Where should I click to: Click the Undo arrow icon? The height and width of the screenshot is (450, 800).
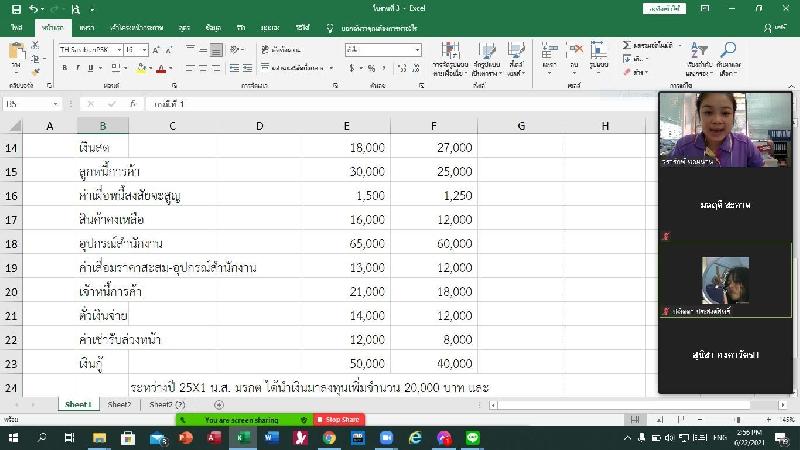[x=34, y=8]
